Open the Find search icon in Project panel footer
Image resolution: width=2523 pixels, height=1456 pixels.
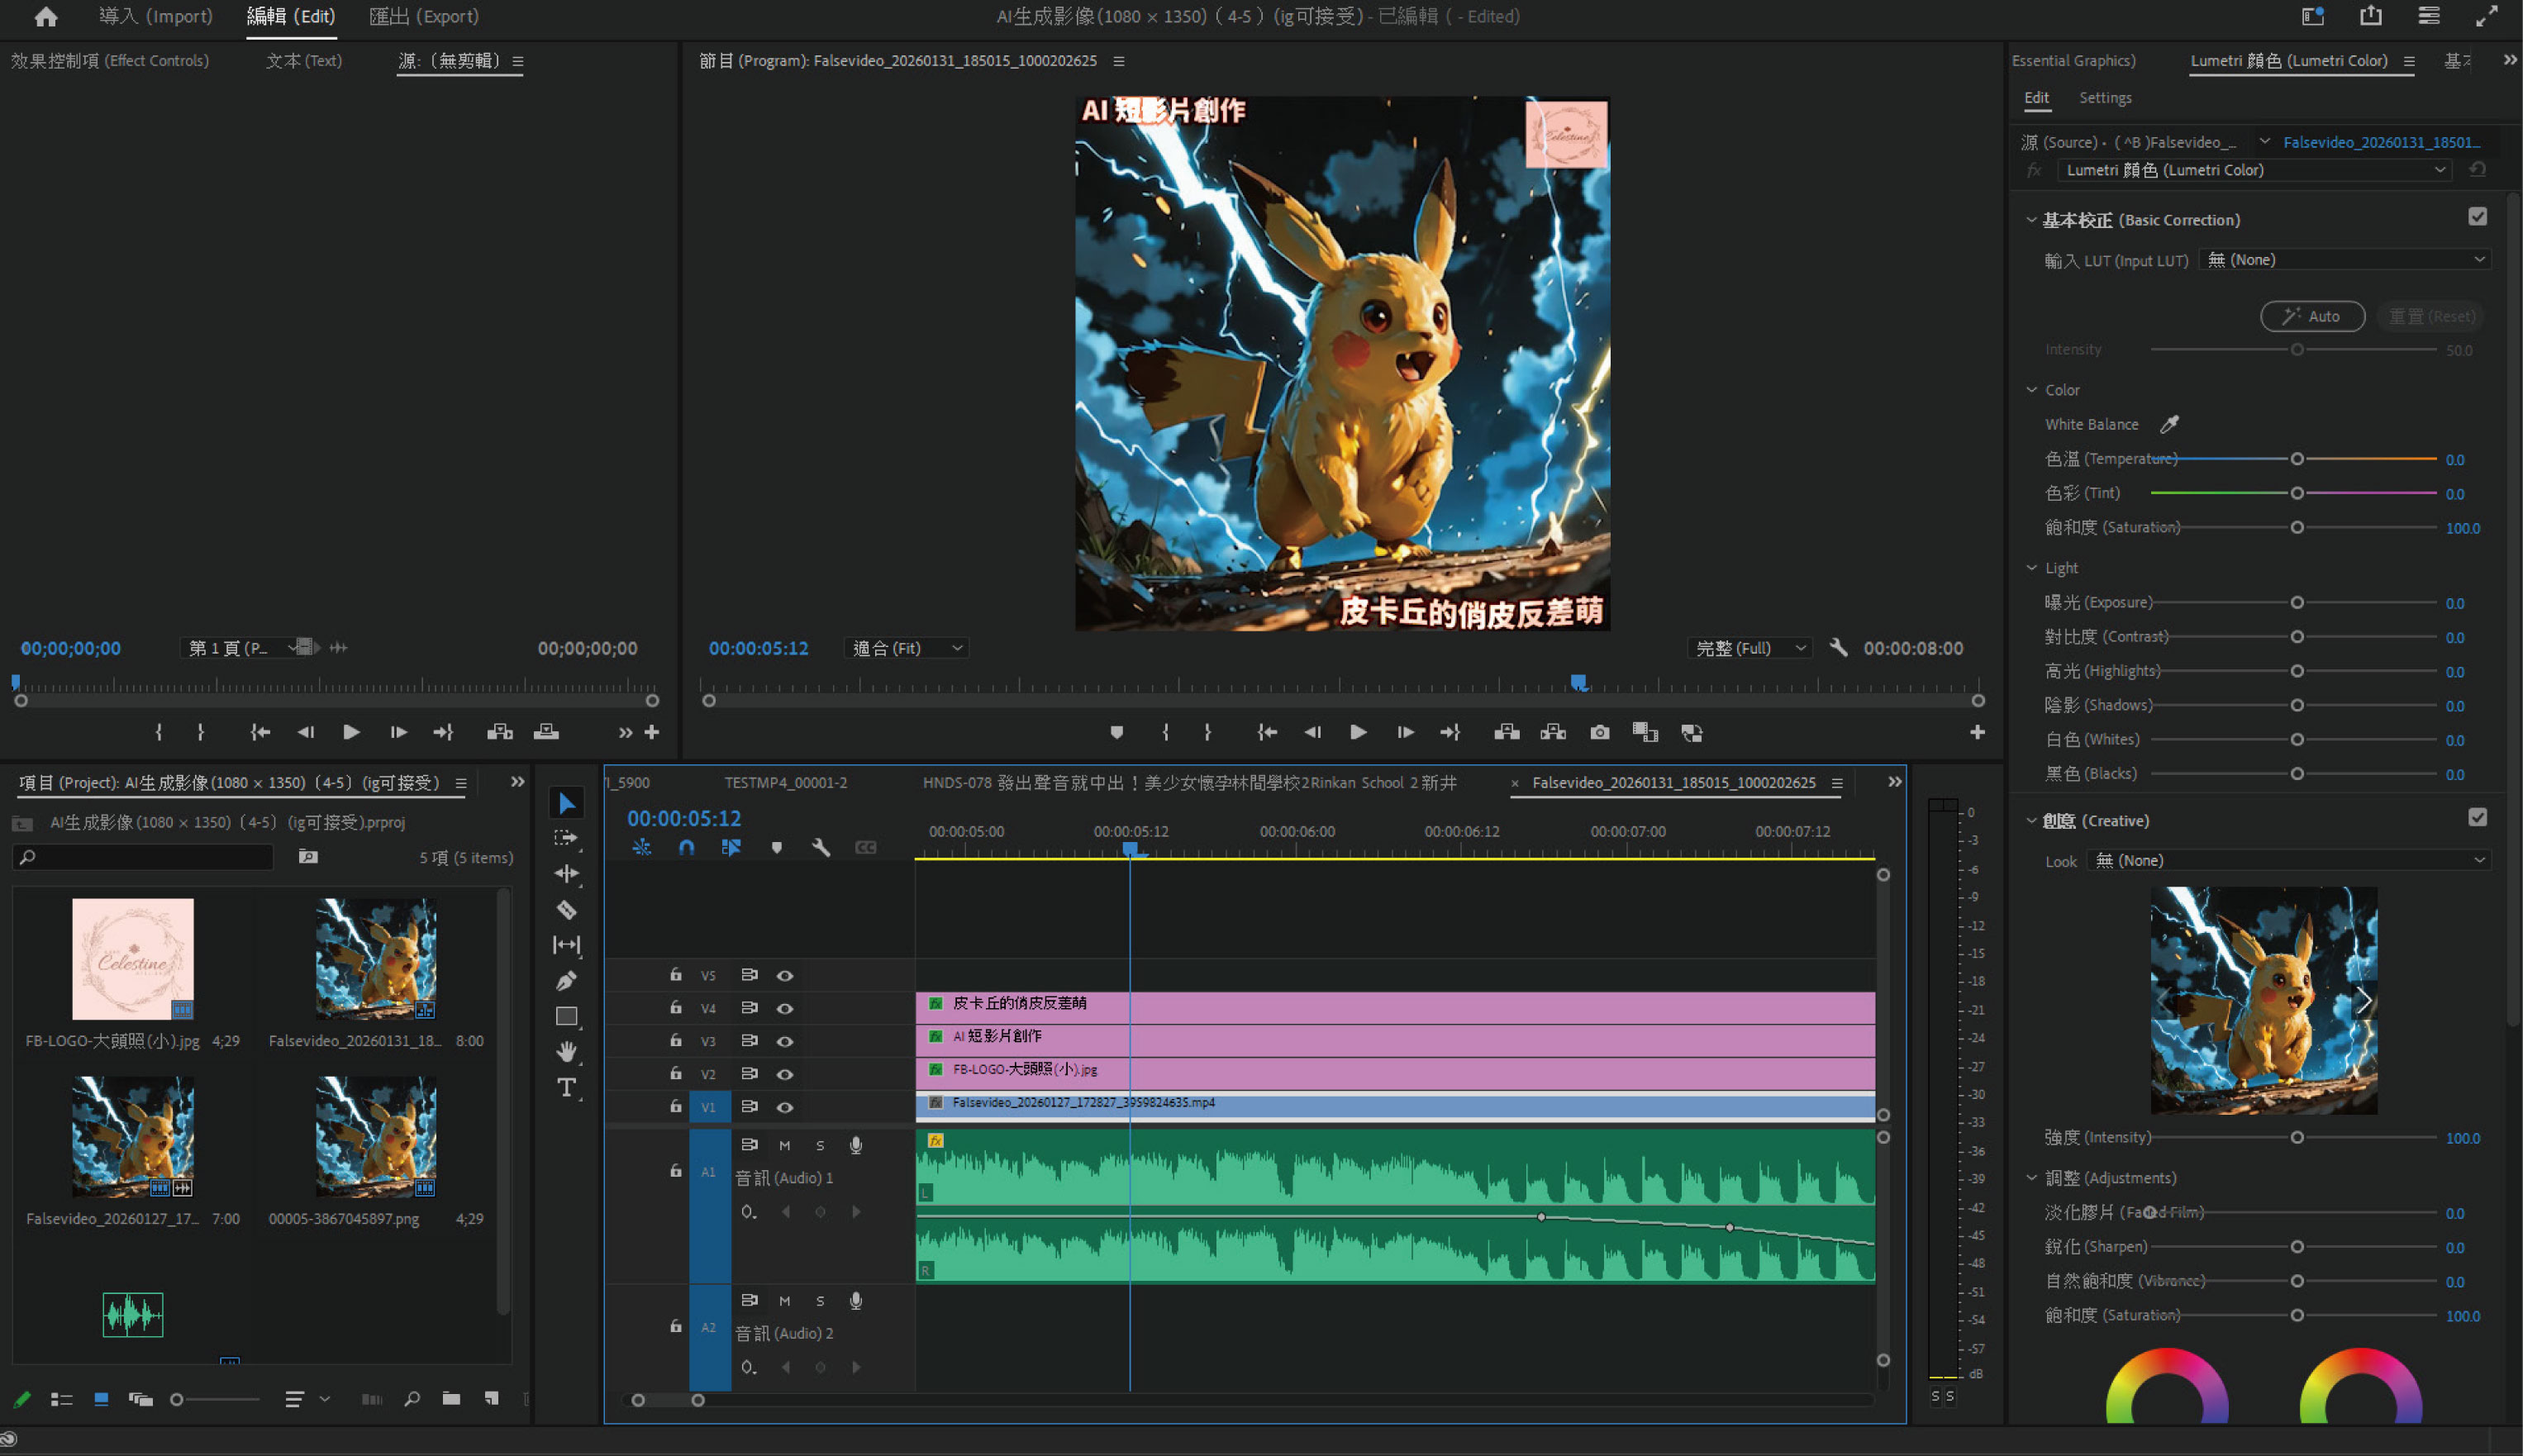click(x=411, y=1398)
